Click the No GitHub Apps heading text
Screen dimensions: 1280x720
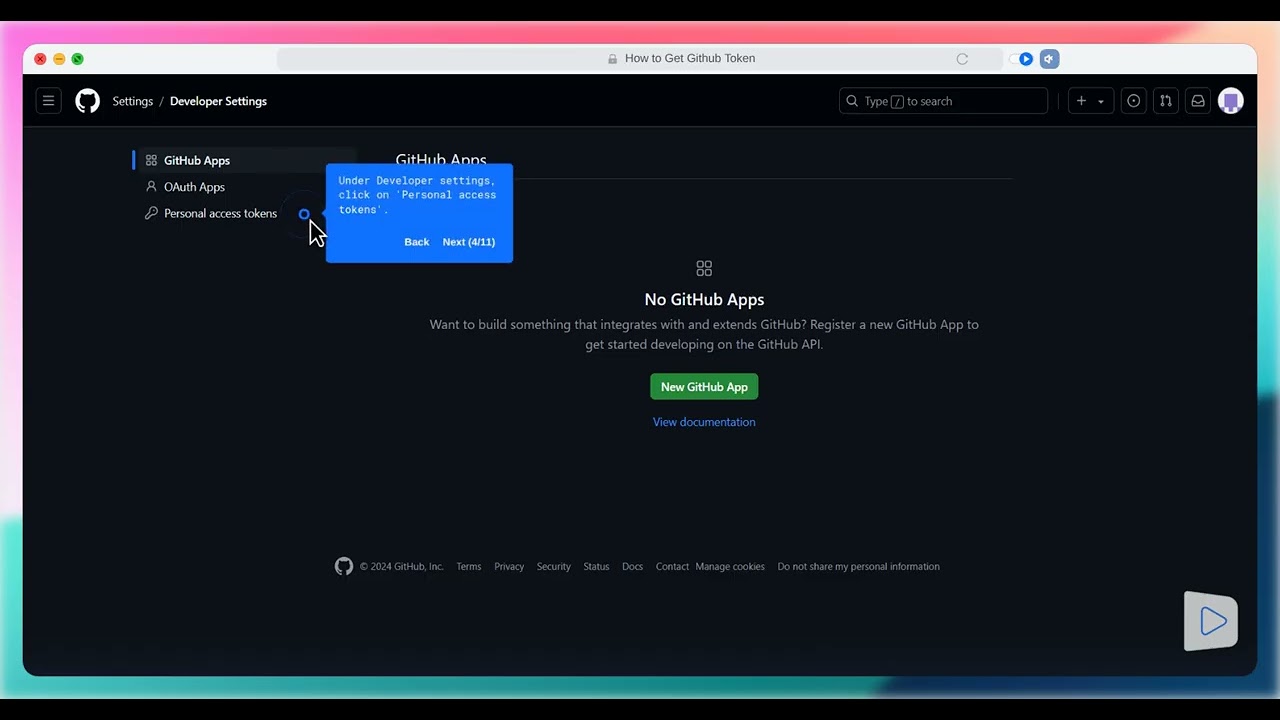[704, 299]
